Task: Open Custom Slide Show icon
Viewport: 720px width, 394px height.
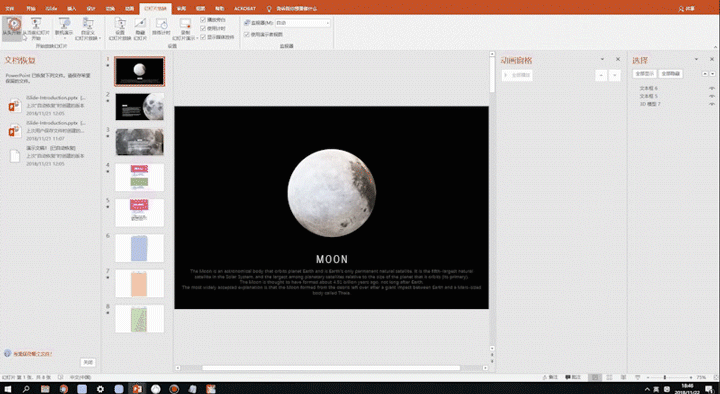Action: point(88,23)
